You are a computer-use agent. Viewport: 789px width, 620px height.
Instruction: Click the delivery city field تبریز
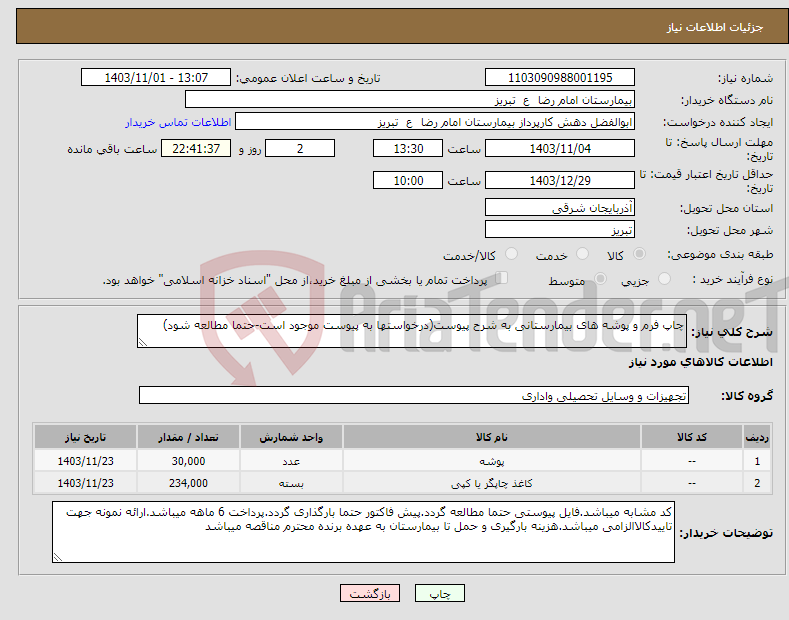click(560, 229)
